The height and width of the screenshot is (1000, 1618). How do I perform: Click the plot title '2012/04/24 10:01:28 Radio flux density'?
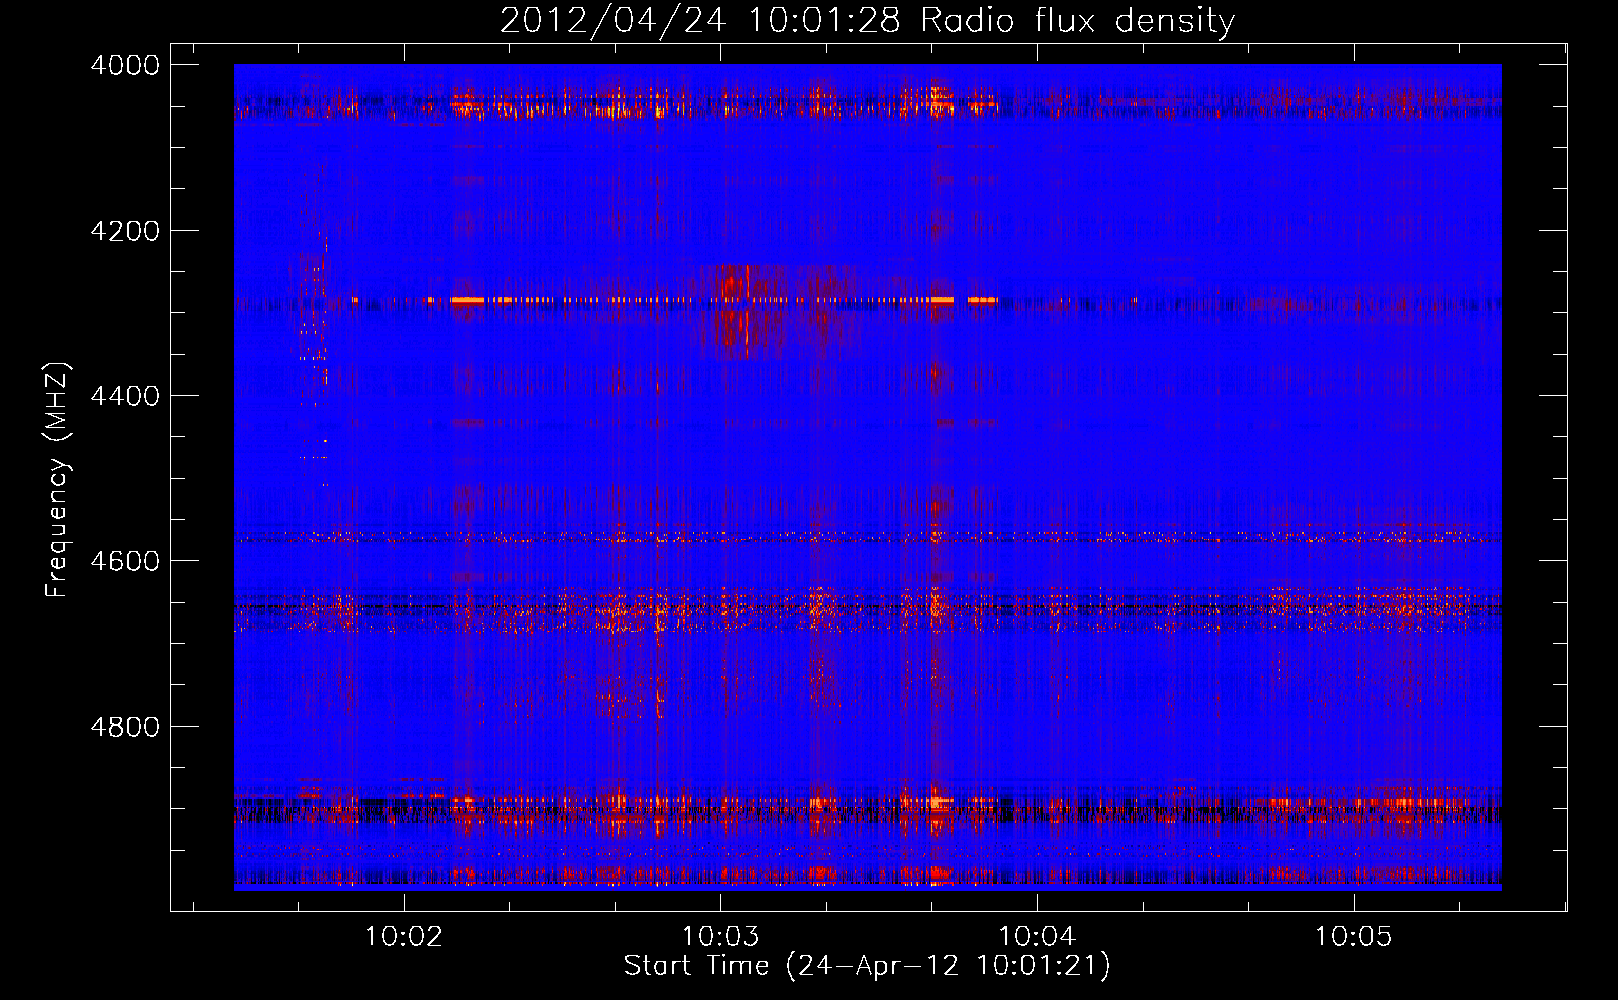[867, 20]
